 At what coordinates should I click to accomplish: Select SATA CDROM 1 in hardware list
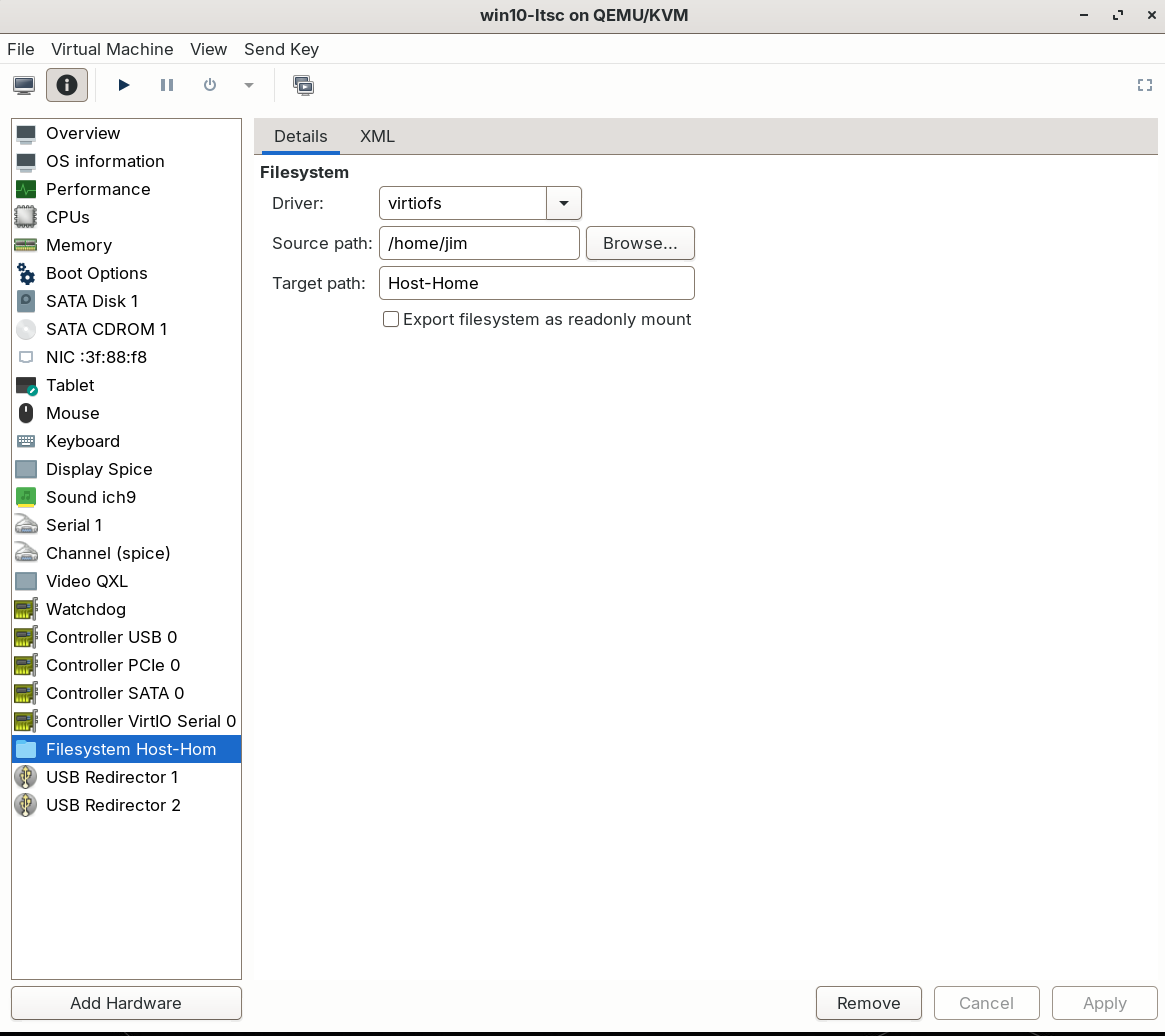pos(106,329)
